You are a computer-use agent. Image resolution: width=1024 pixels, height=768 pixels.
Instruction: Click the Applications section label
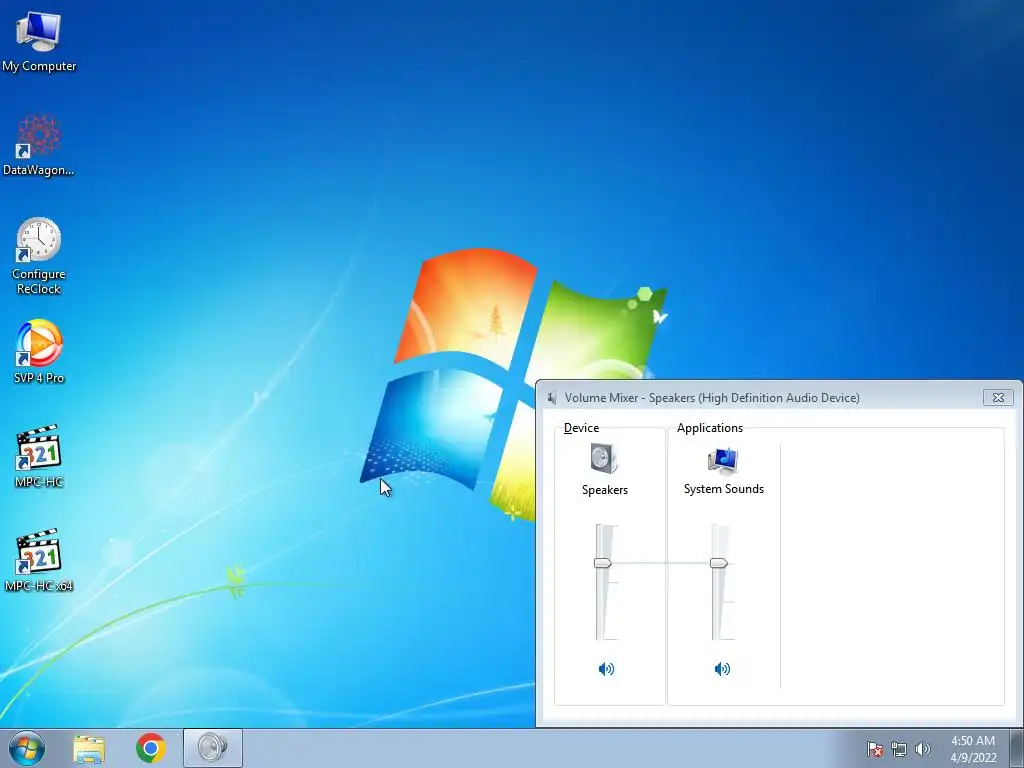coord(710,428)
